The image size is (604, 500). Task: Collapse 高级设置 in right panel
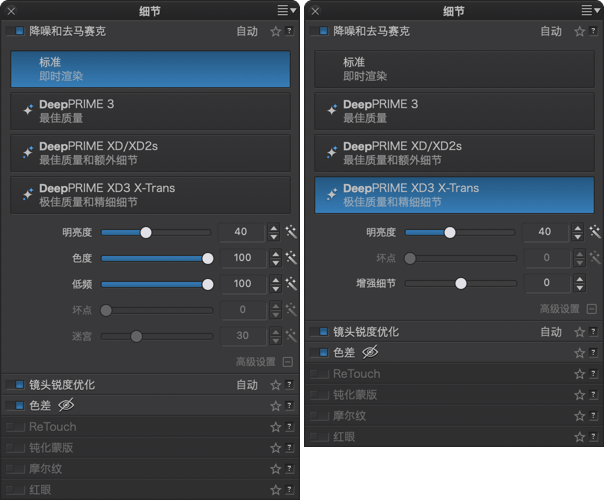[592, 309]
